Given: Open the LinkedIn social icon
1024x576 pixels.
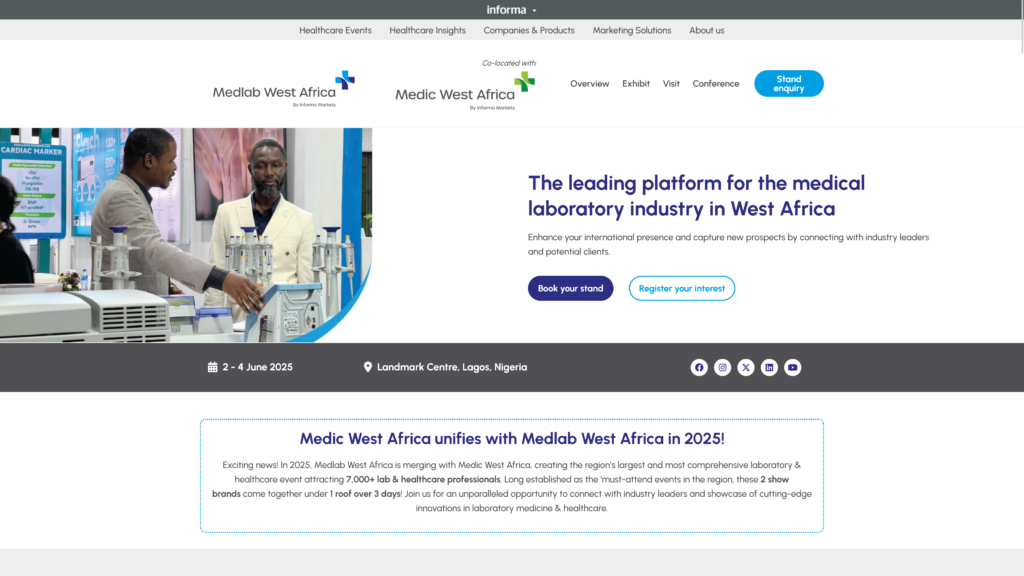Looking at the screenshot, I should [769, 368].
